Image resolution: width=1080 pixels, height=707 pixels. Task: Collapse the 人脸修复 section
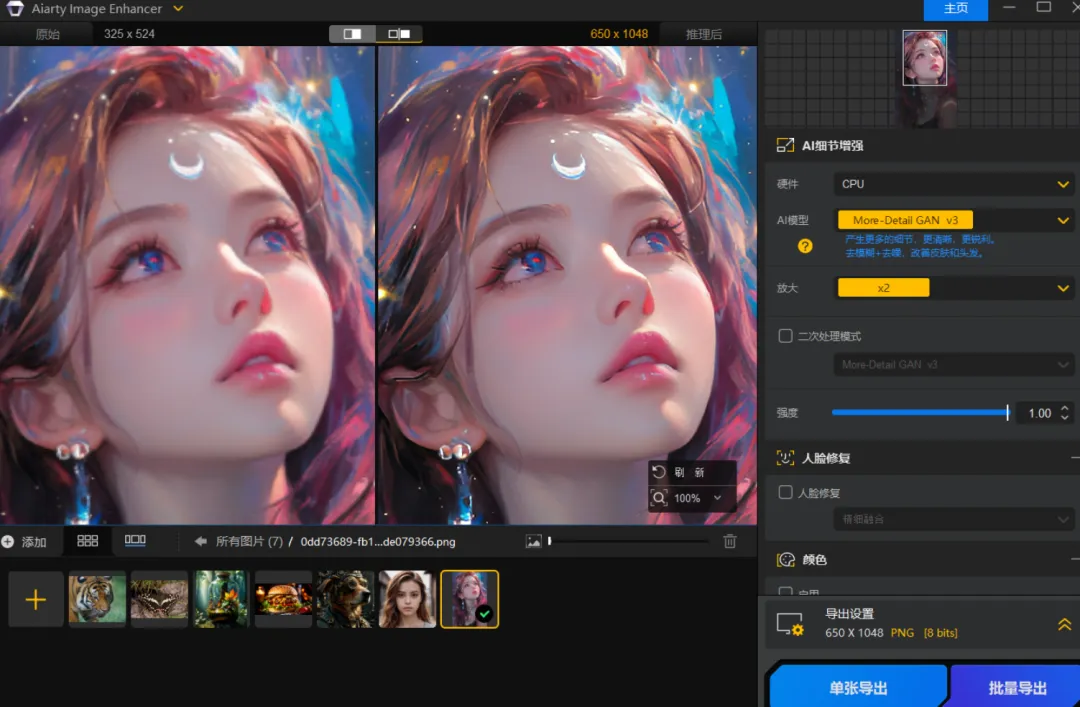[1075, 458]
